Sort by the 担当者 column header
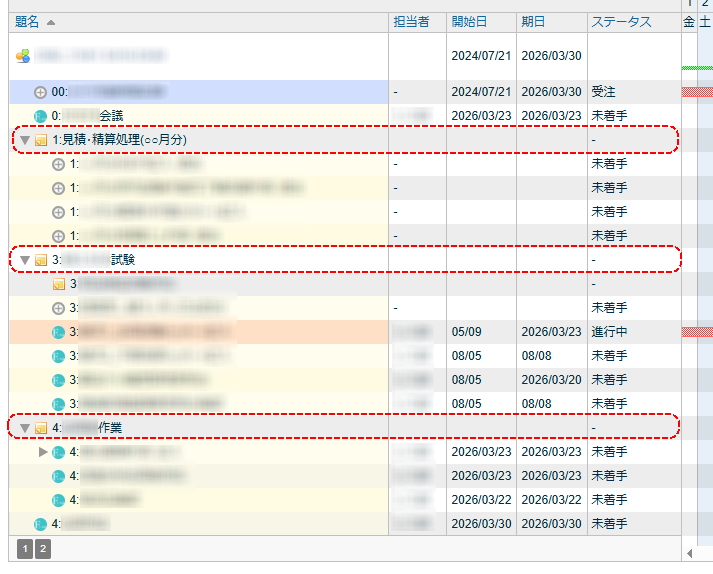The image size is (713, 574). click(x=410, y=21)
